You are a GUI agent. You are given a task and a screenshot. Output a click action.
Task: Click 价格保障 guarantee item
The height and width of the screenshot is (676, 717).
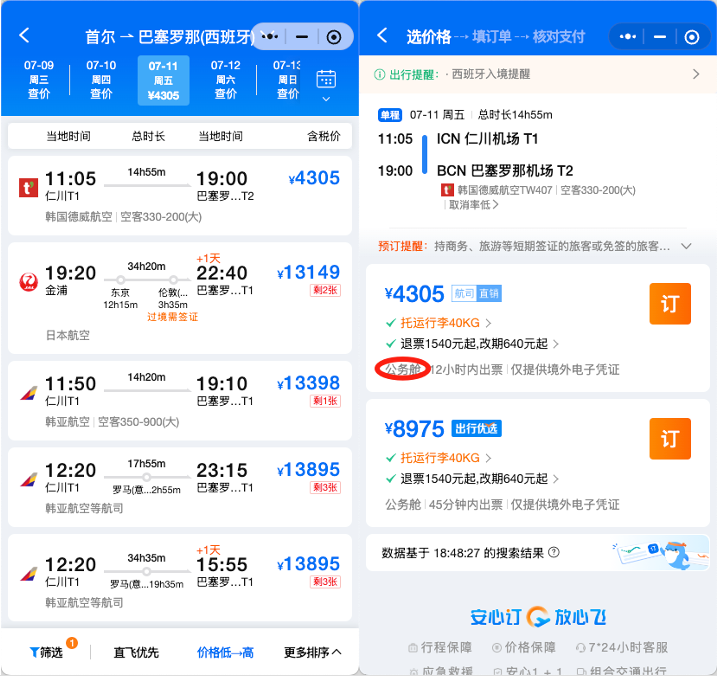coord(524,648)
